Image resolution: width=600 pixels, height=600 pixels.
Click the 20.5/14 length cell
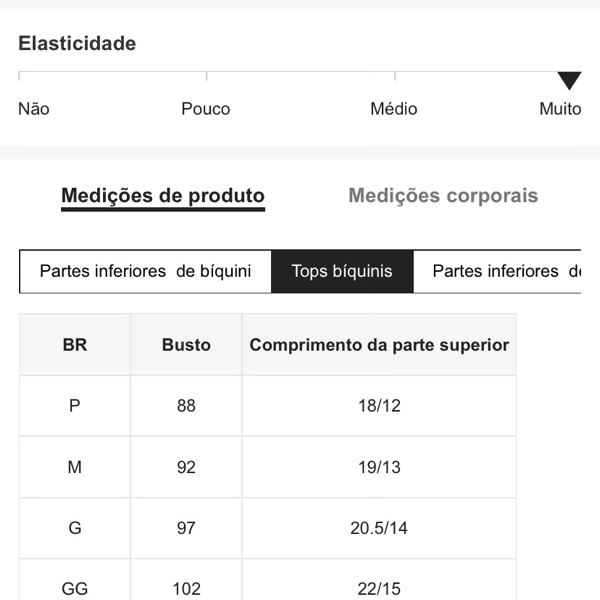(379, 528)
